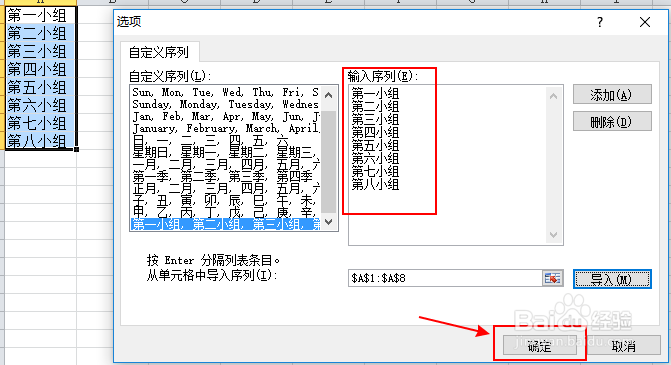Select the 正月, 二月, 三月 list entry
Screen dimensions: 671x365
tap(225, 188)
